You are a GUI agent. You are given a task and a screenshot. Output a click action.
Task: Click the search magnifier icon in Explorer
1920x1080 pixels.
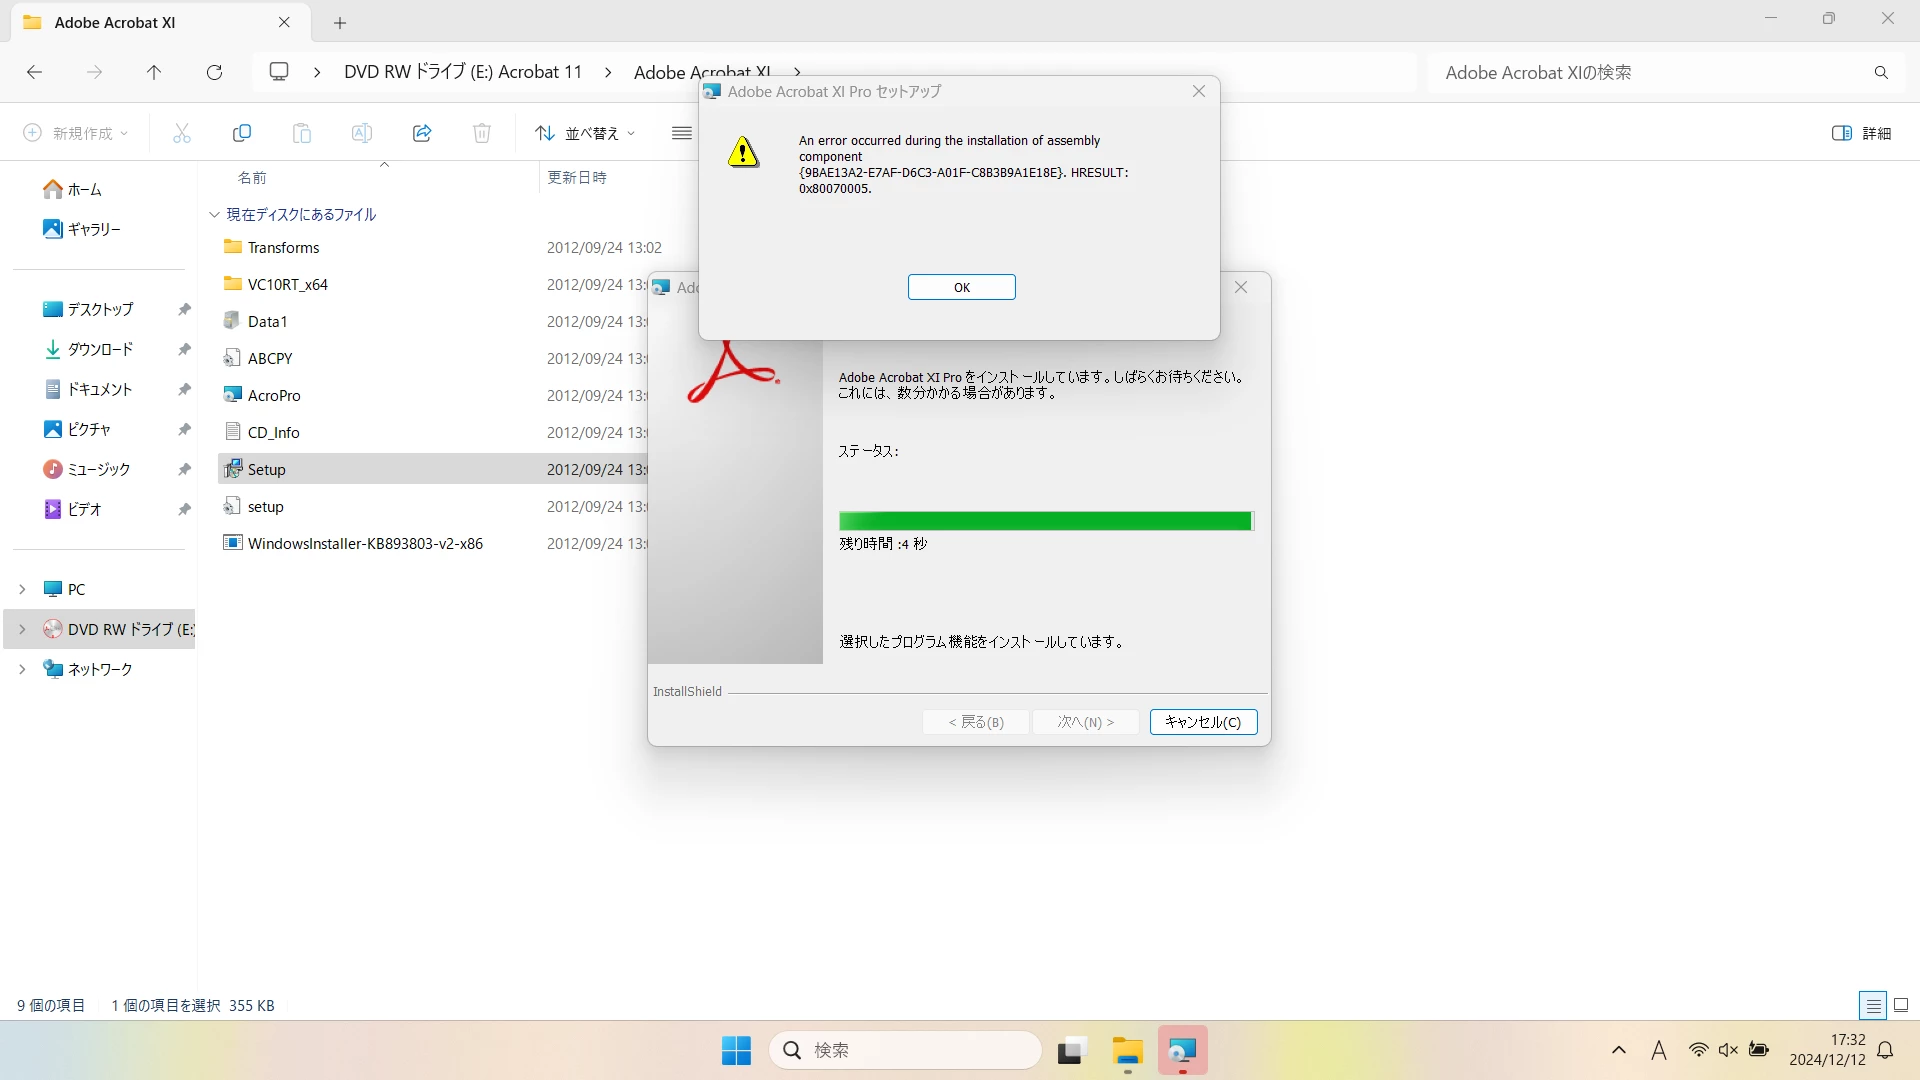1881,72
